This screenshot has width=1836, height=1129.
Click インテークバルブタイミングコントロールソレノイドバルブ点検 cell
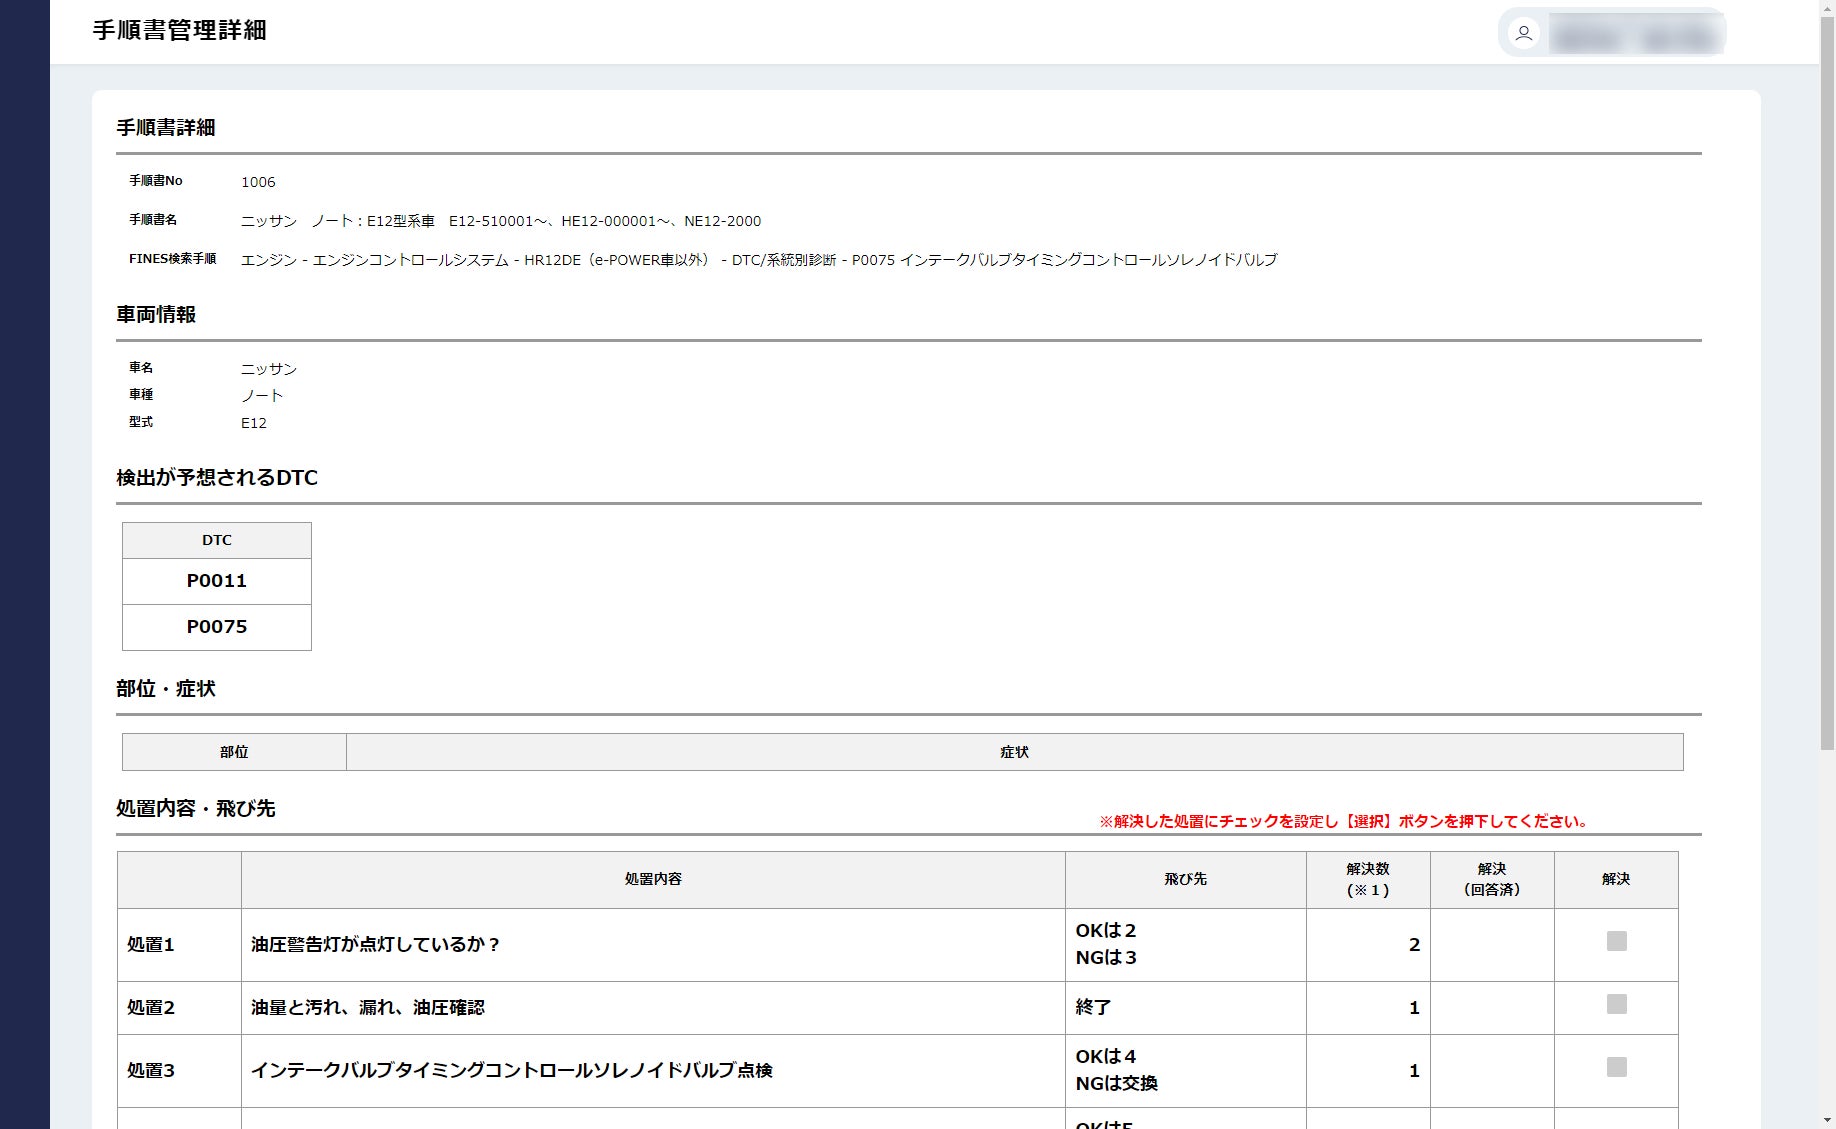(653, 1071)
